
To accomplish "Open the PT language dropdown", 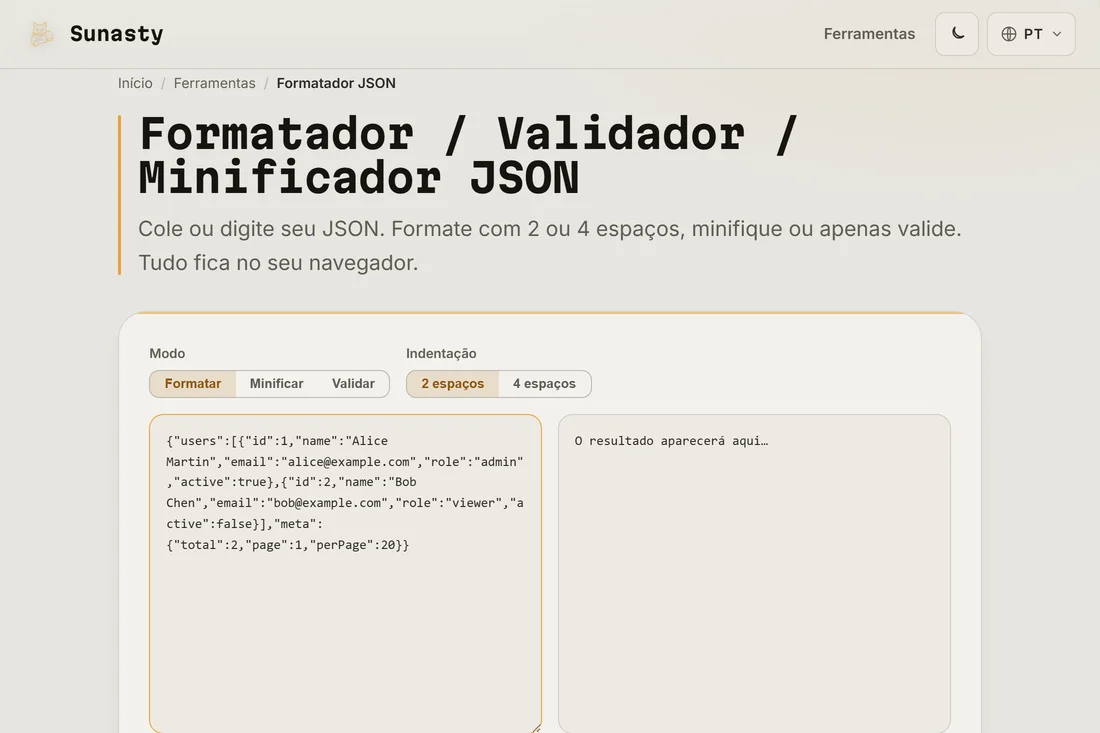I will 1031,34.
